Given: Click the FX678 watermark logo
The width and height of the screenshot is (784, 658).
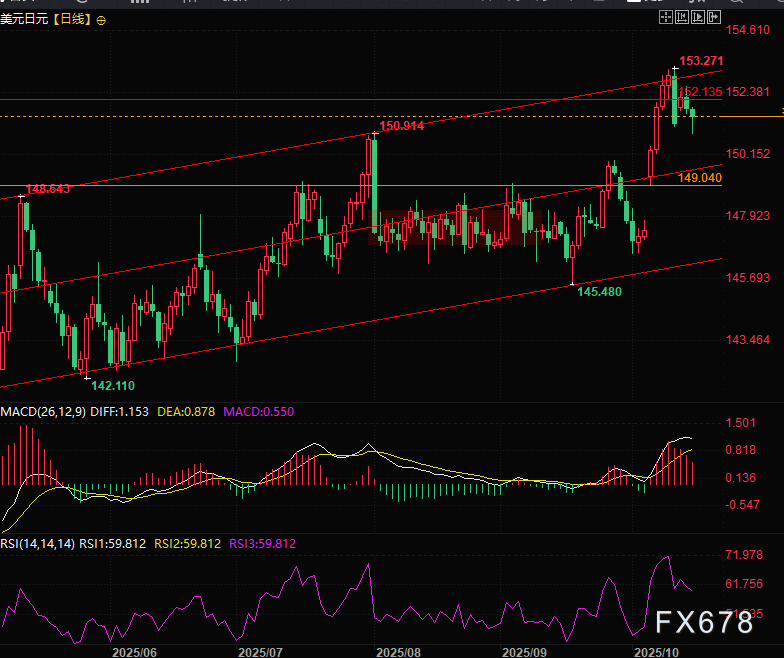Looking at the screenshot, I should [704, 622].
